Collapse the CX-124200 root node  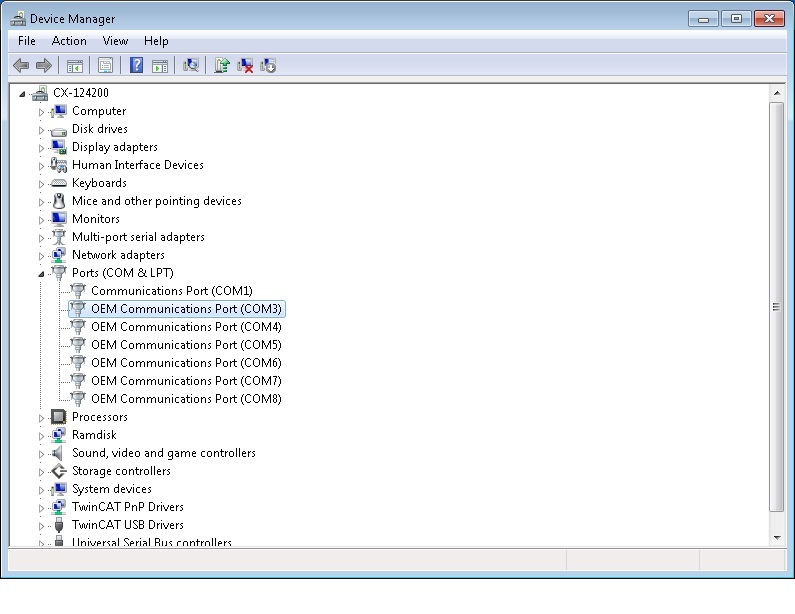click(22, 94)
